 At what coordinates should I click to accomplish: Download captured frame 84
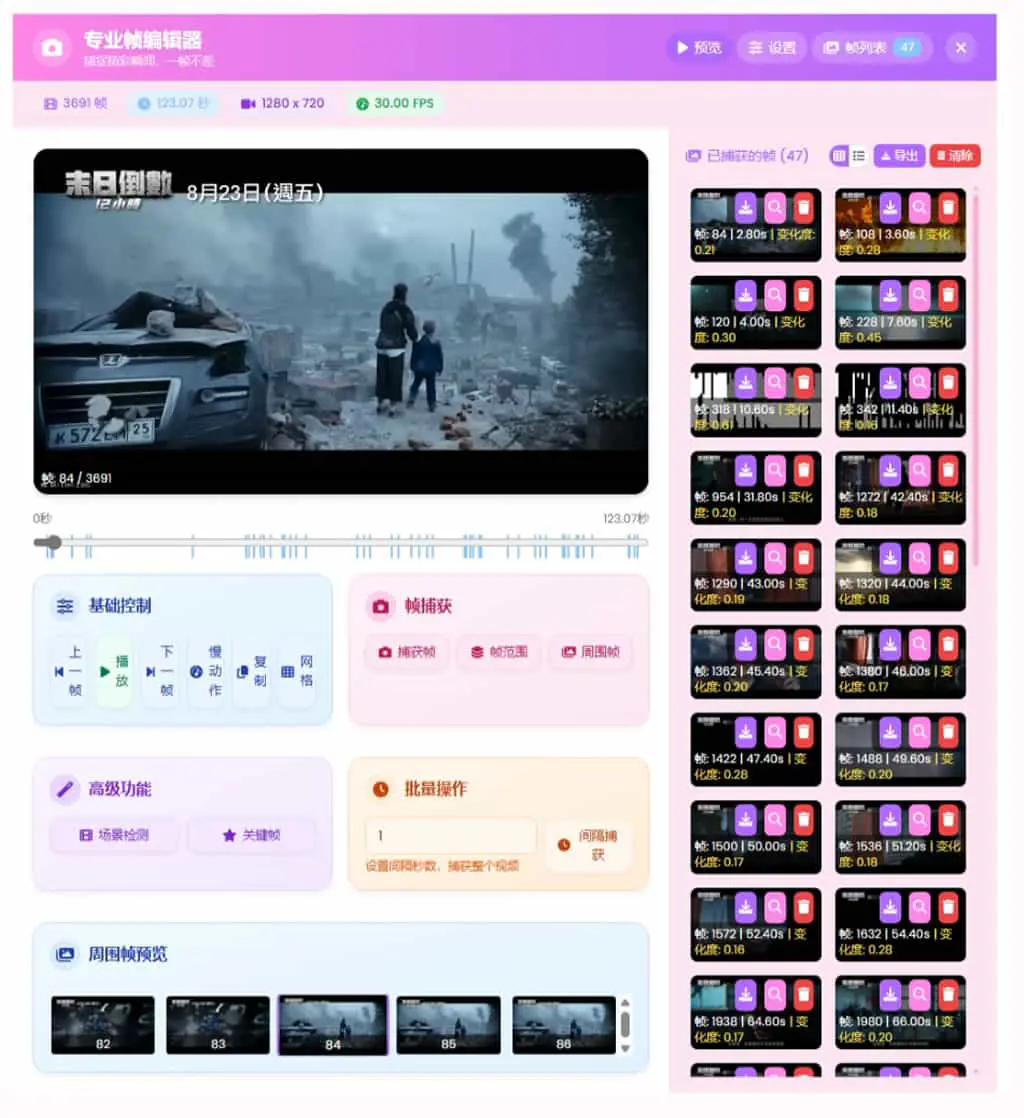coord(745,208)
